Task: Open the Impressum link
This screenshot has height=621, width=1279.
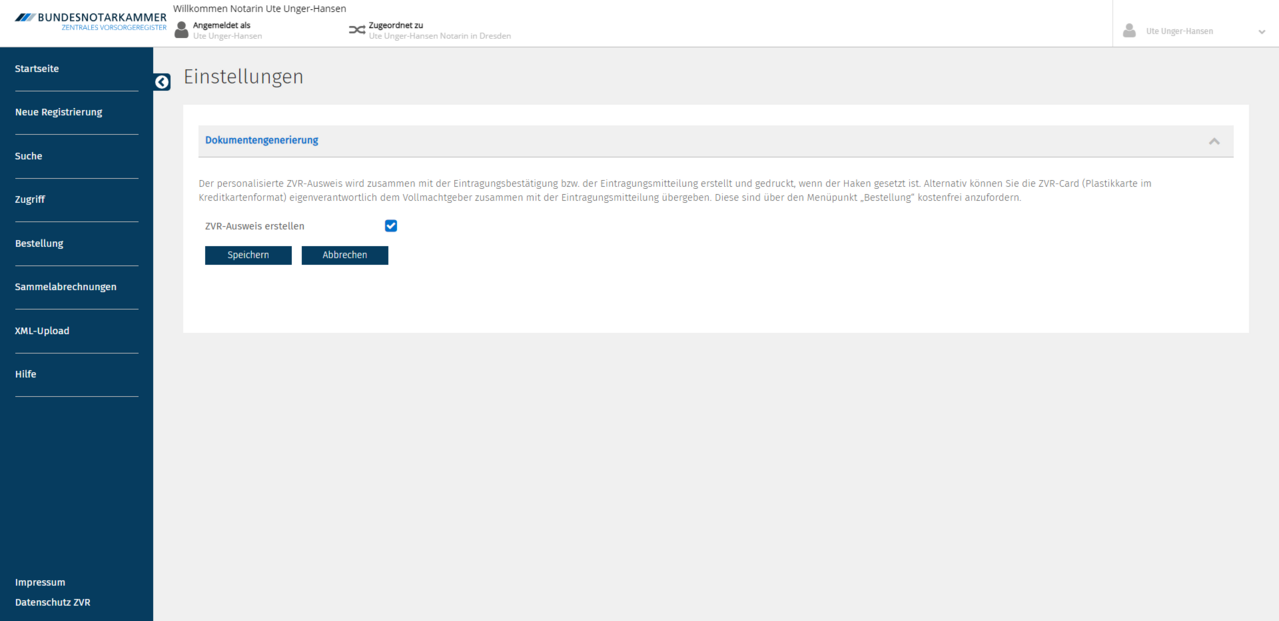Action: (40, 582)
